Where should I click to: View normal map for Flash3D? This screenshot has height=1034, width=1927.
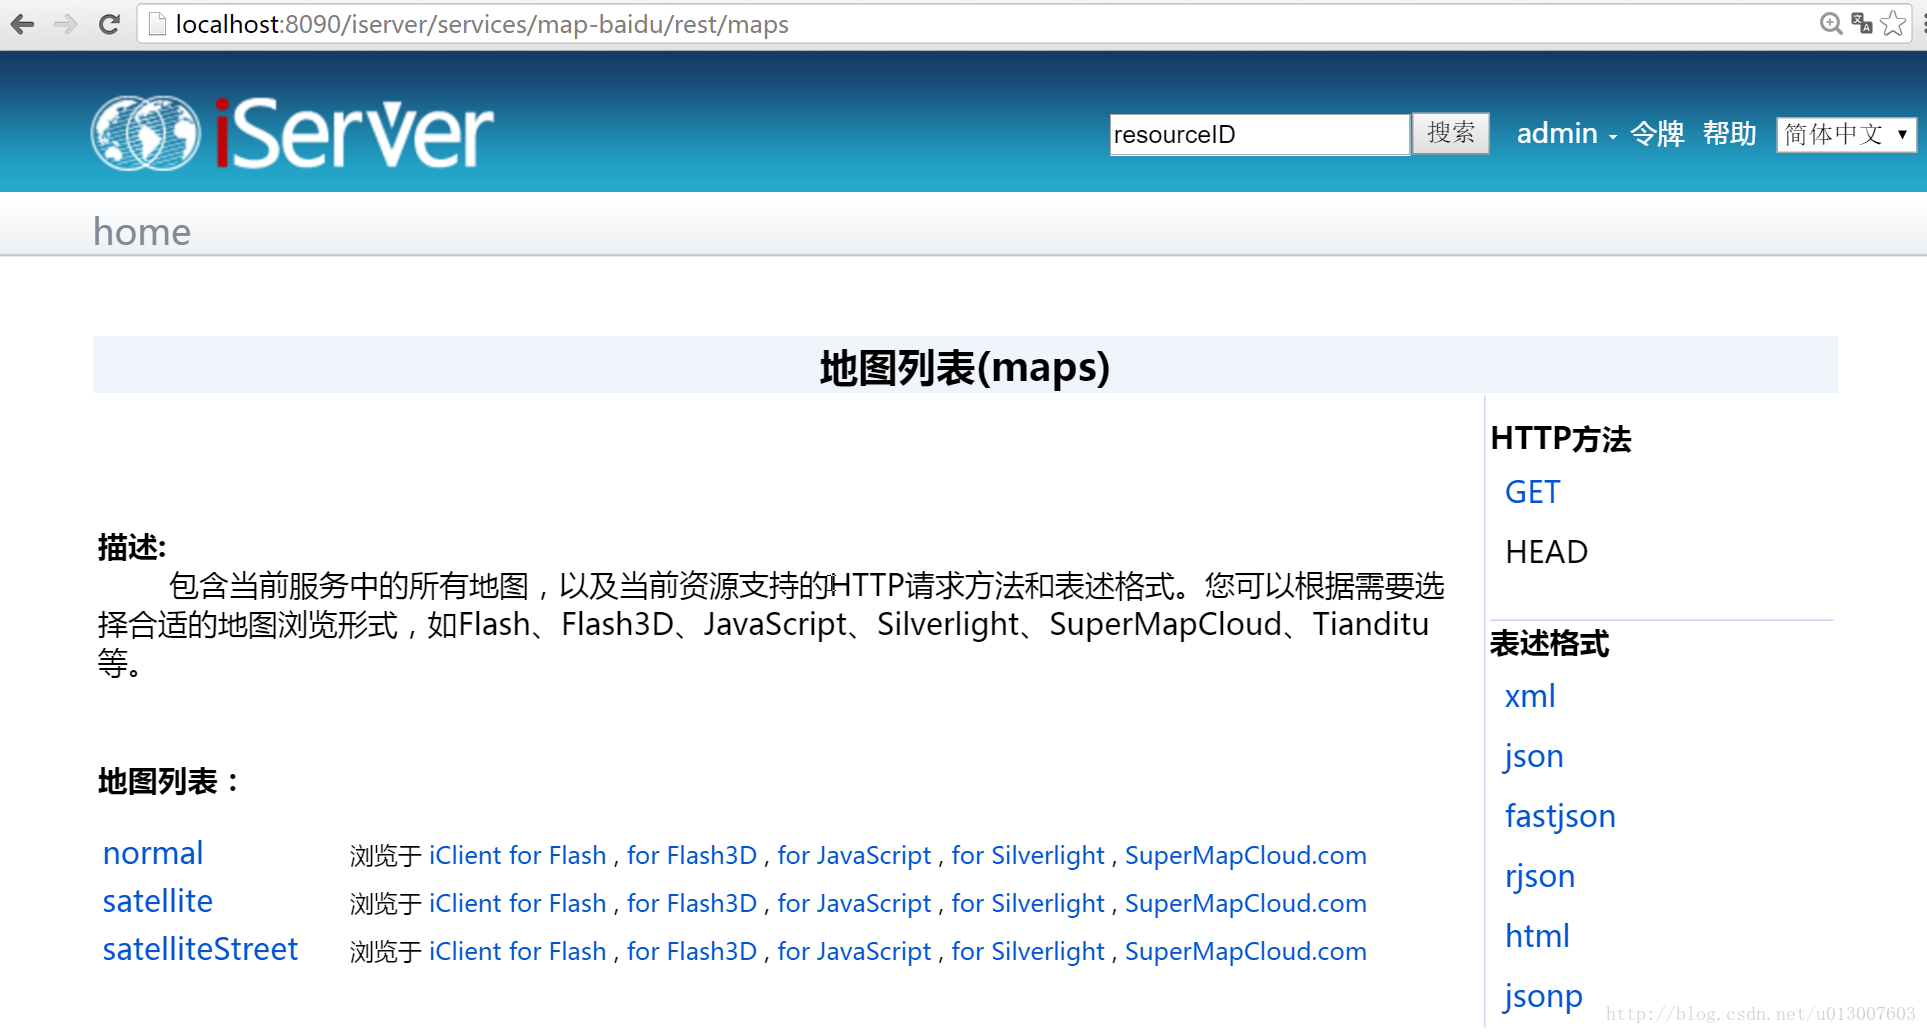coord(692,855)
